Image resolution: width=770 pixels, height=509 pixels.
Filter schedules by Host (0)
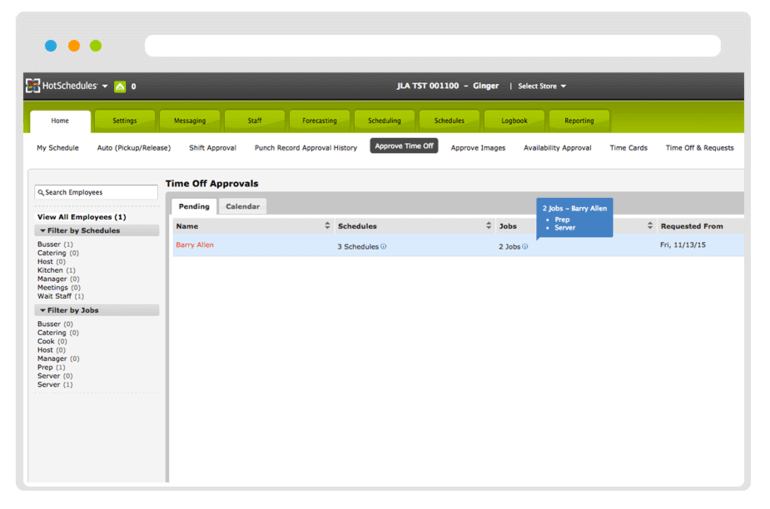[x=51, y=262]
